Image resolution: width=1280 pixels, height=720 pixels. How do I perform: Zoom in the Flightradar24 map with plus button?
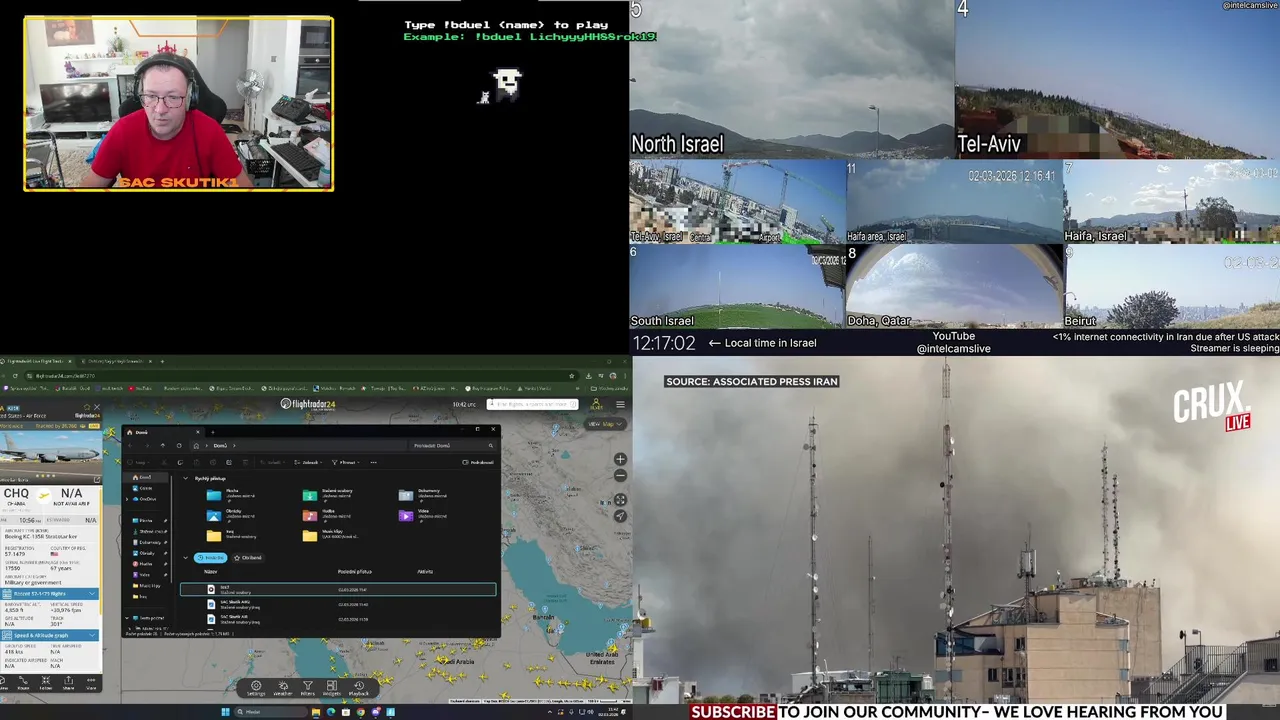pos(620,459)
